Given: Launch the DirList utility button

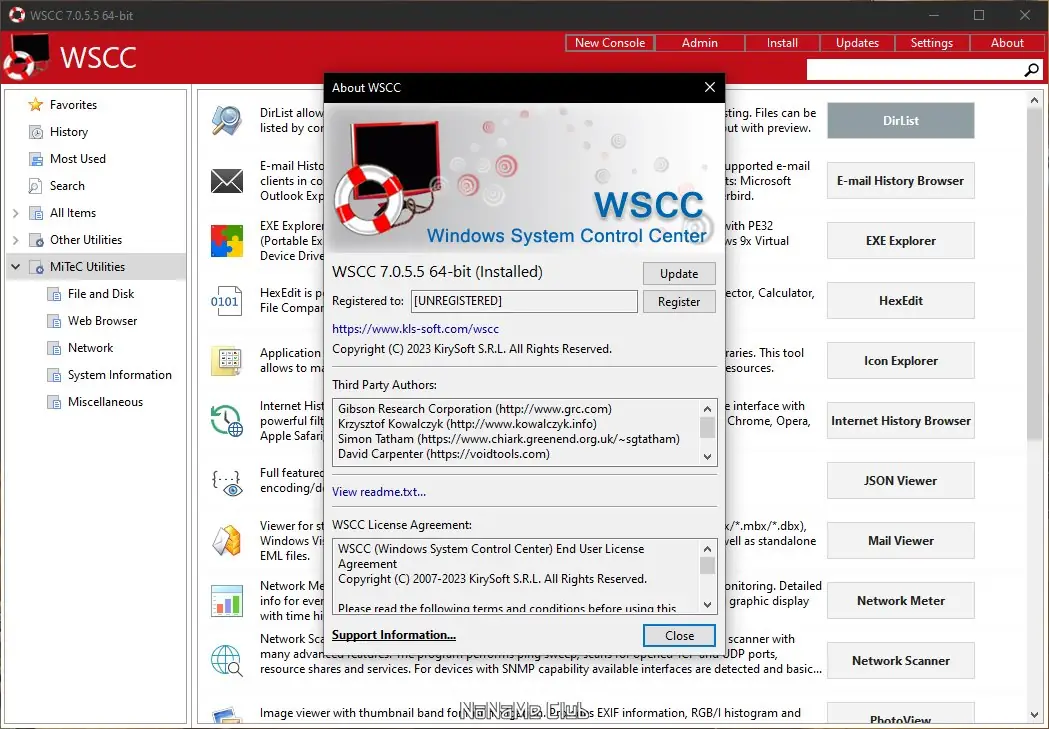Looking at the screenshot, I should point(900,120).
